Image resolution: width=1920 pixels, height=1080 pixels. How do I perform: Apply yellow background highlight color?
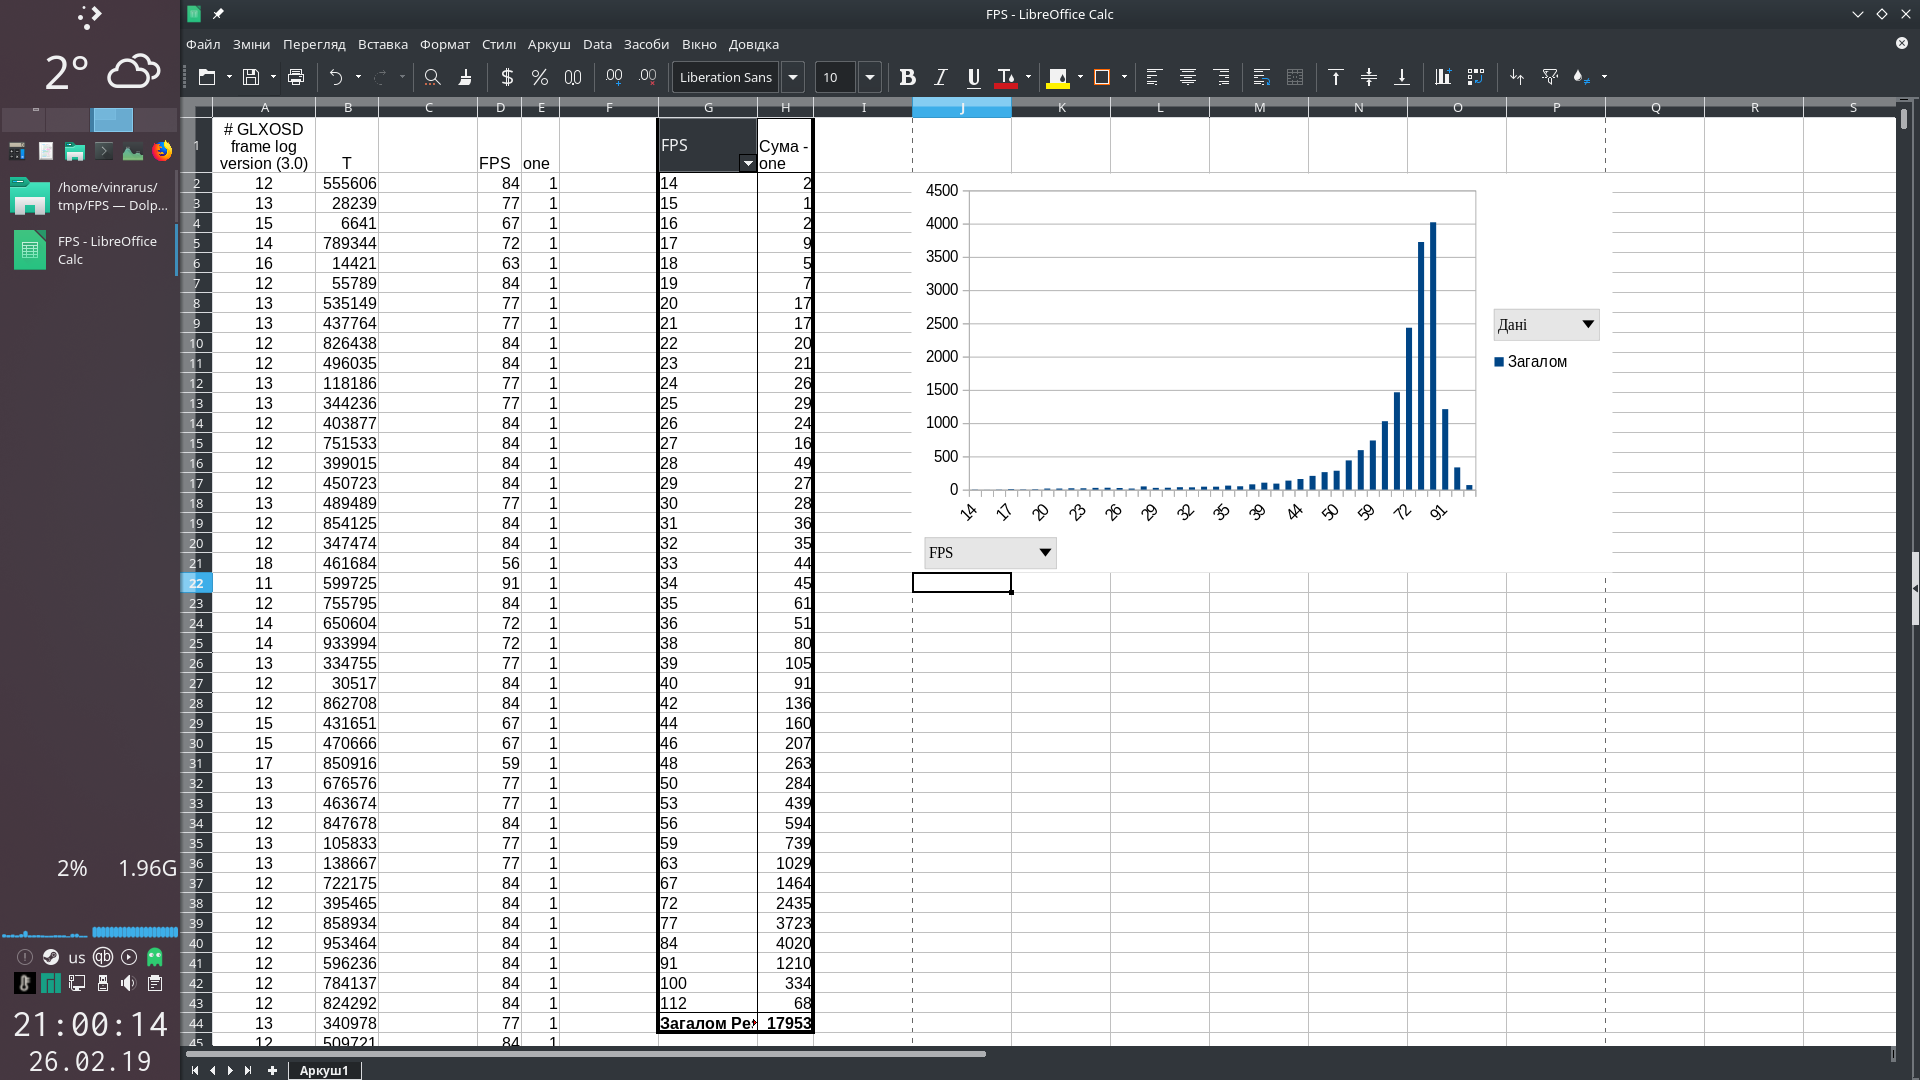(x=1057, y=77)
